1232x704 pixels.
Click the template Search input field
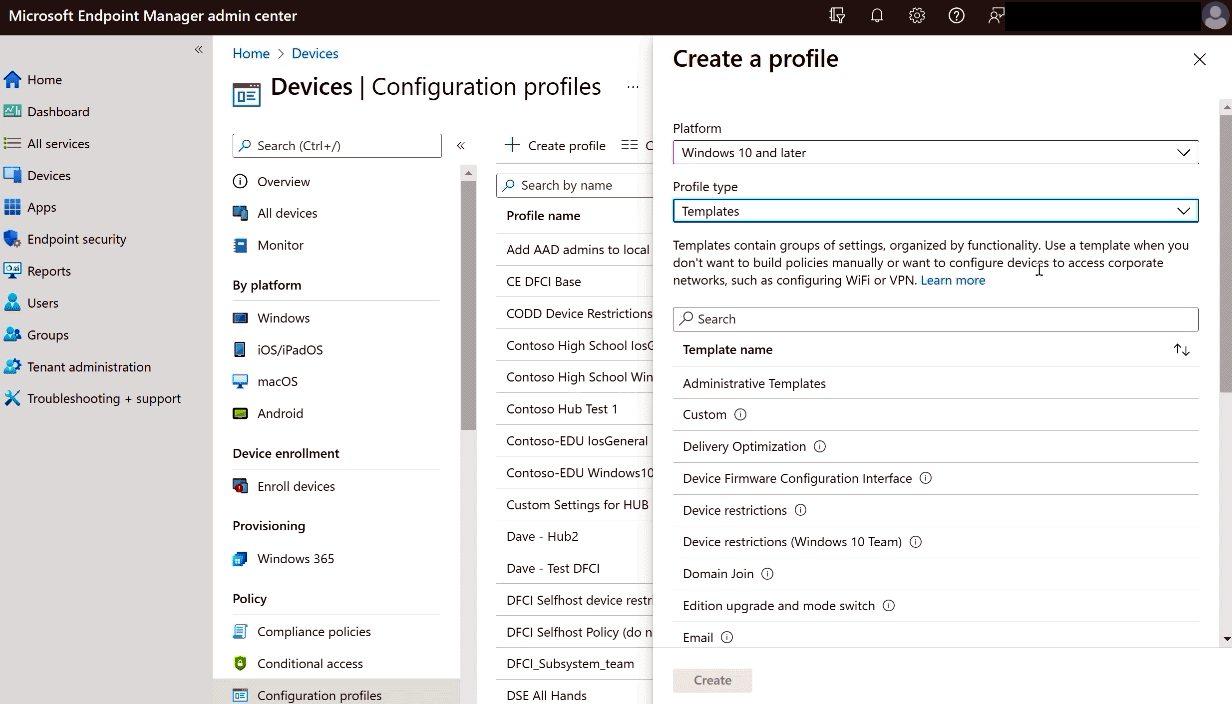[x=935, y=319]
